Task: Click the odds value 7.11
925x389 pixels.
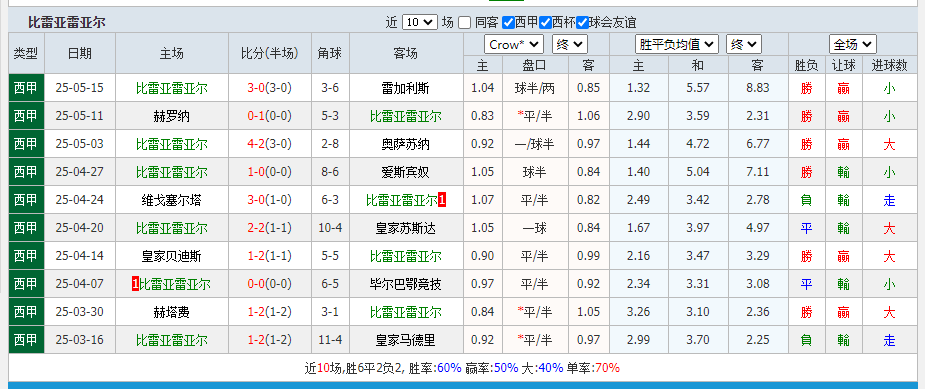Action: (x=758, y=172)
